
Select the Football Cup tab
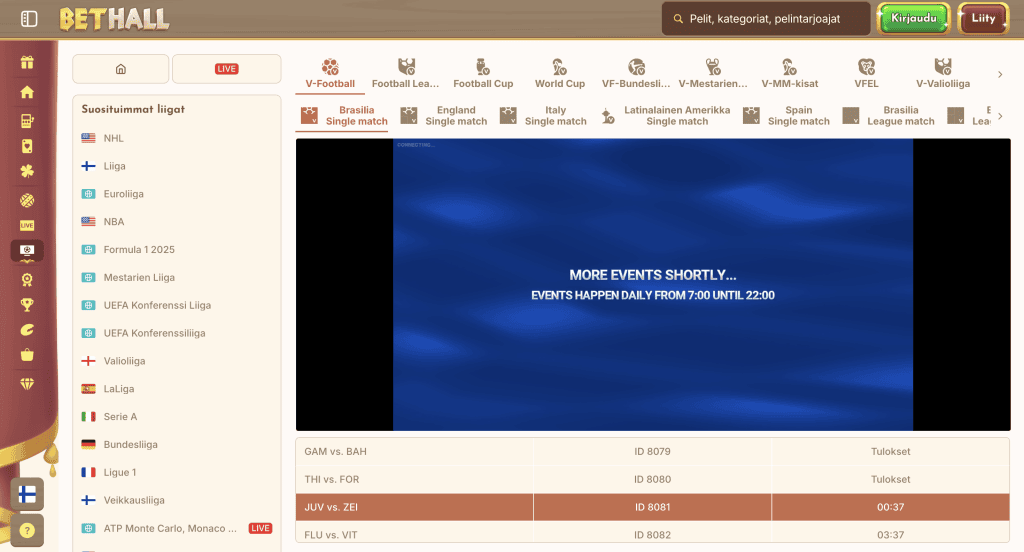pos(483,74)
